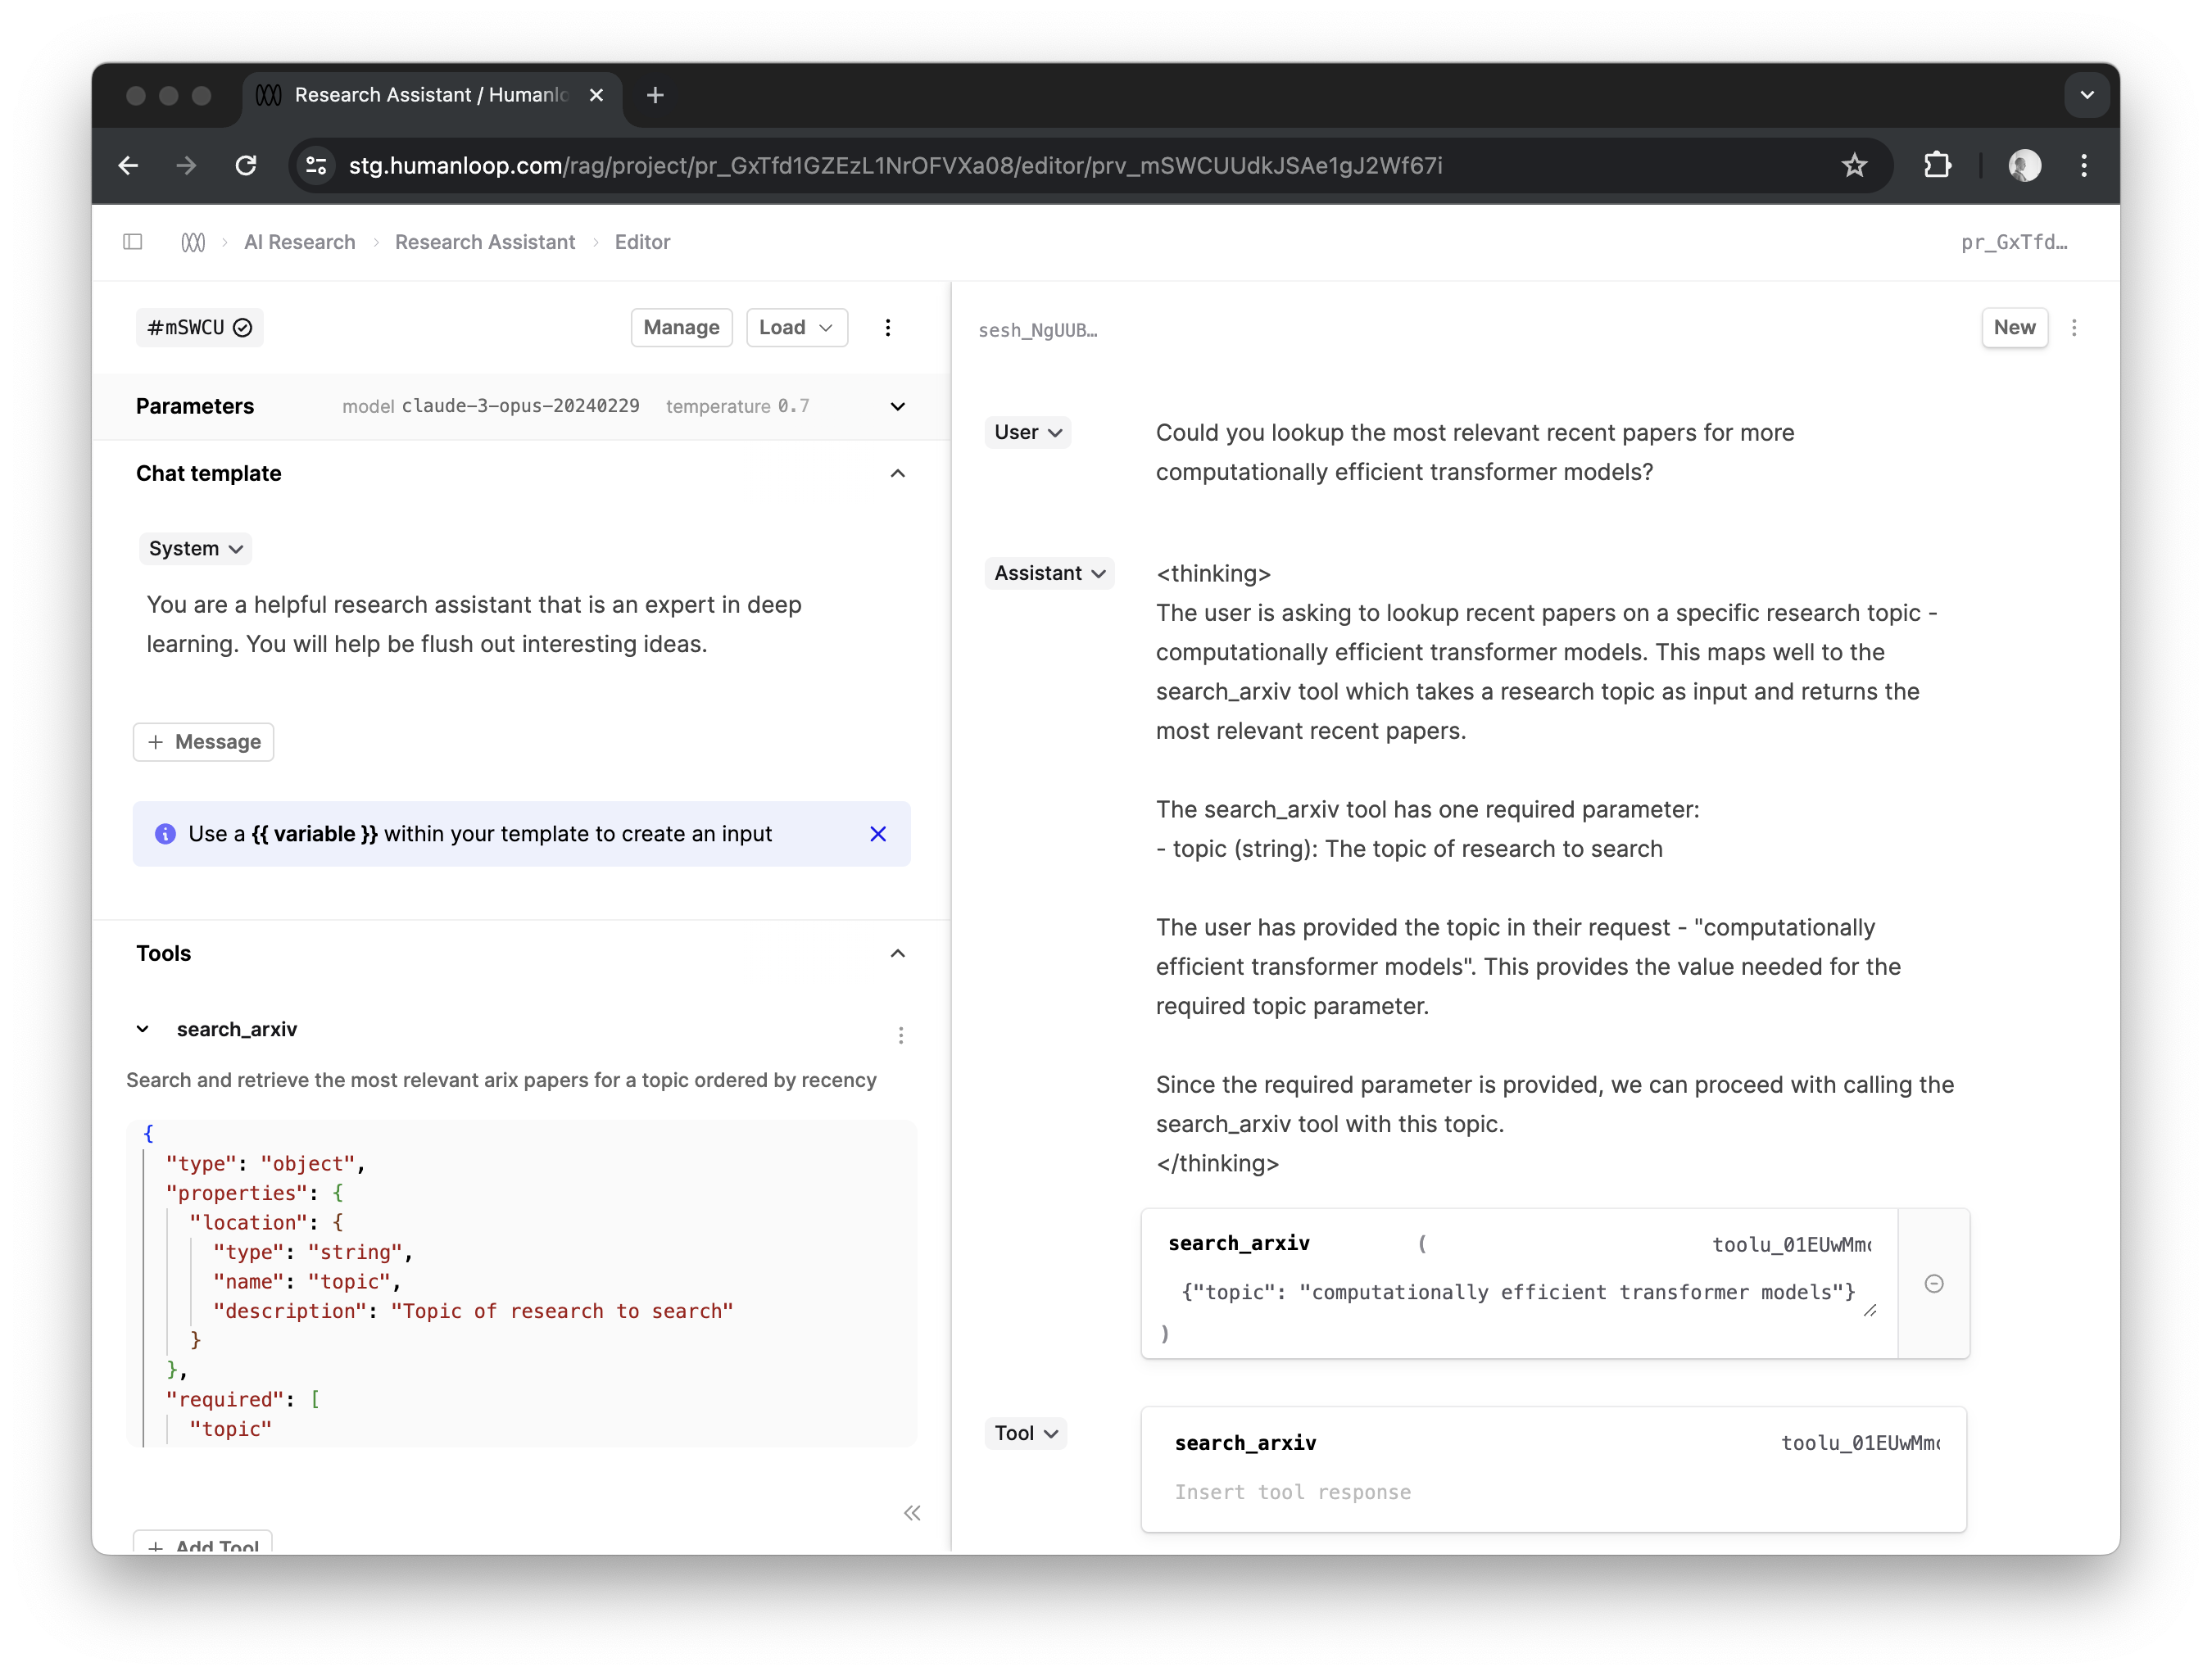Dismiss the variable hint banner
This screenshot has width=2212, height=1676.
tap(878, 834)
